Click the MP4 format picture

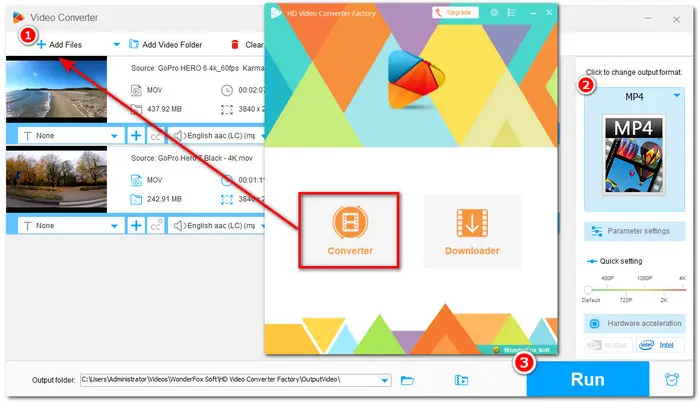(x=634, y=155)
